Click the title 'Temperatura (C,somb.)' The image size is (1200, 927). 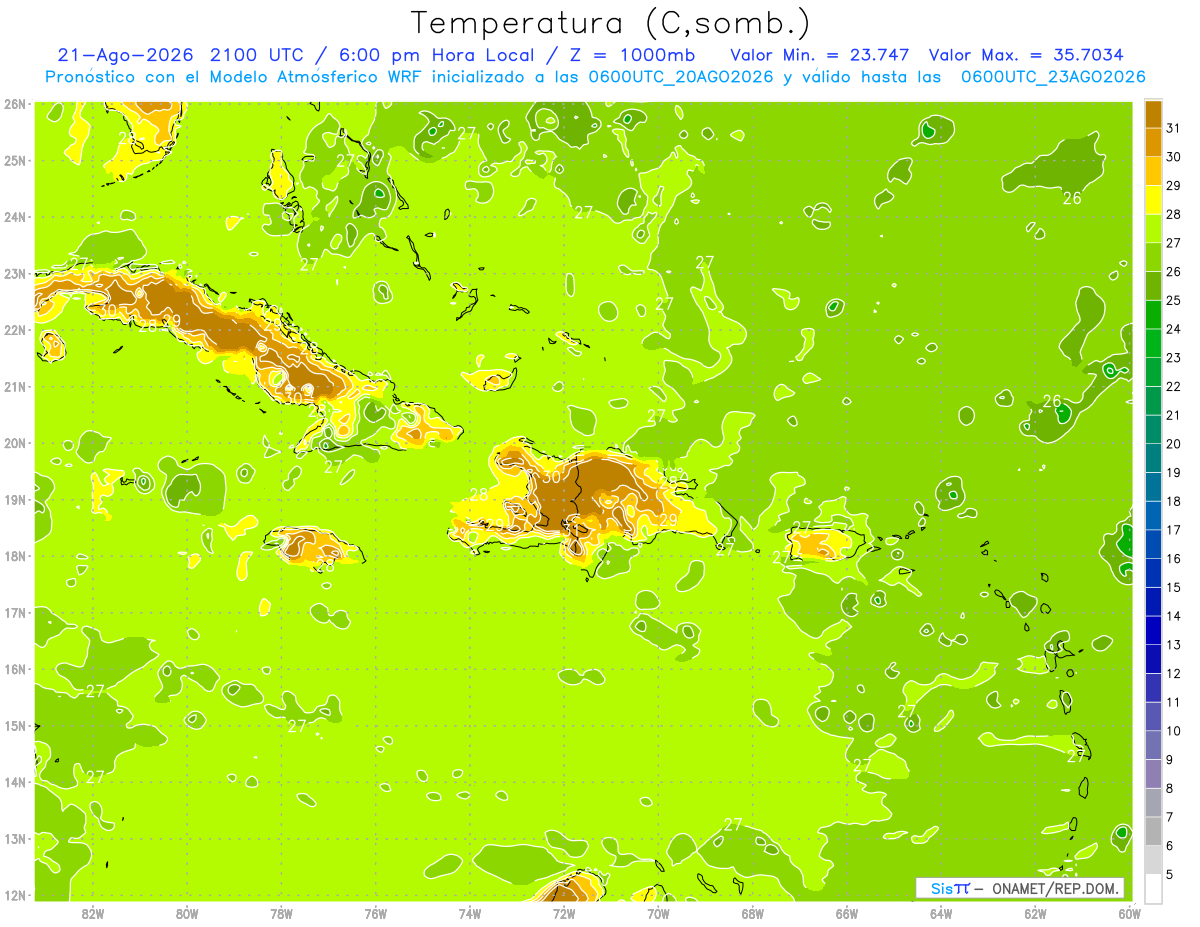611,23
